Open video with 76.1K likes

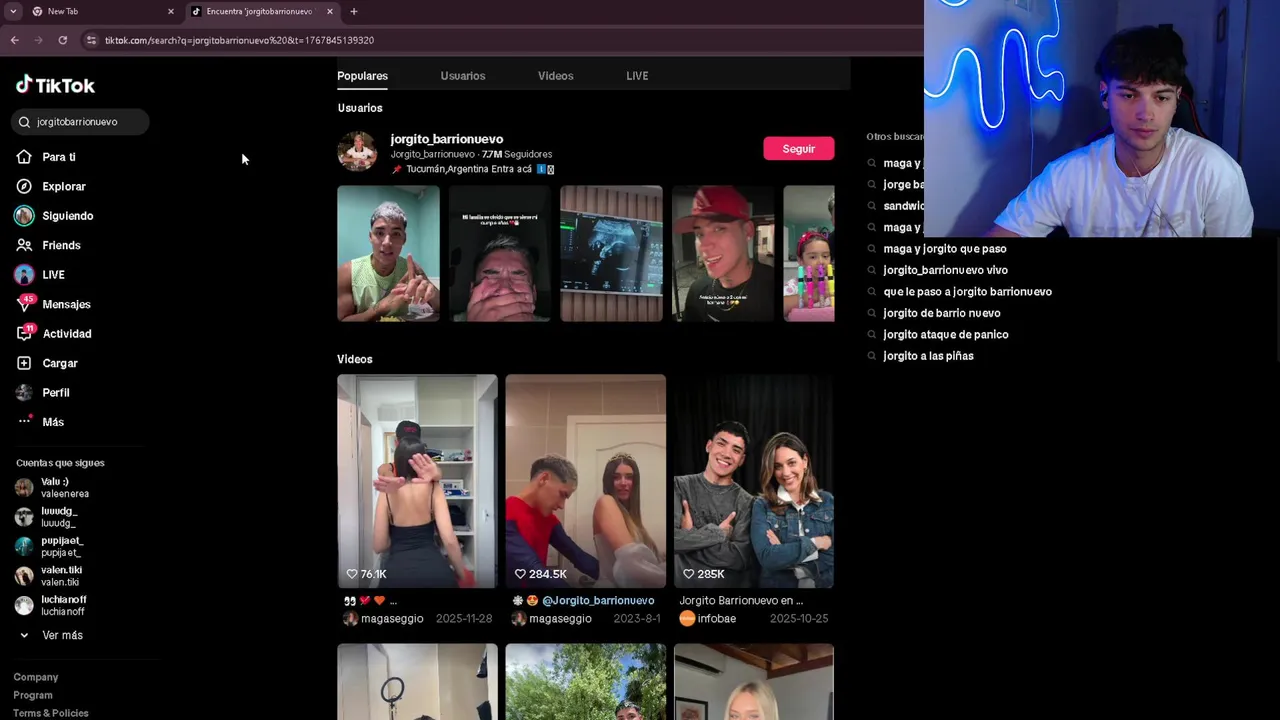click(x=417, y=481)
